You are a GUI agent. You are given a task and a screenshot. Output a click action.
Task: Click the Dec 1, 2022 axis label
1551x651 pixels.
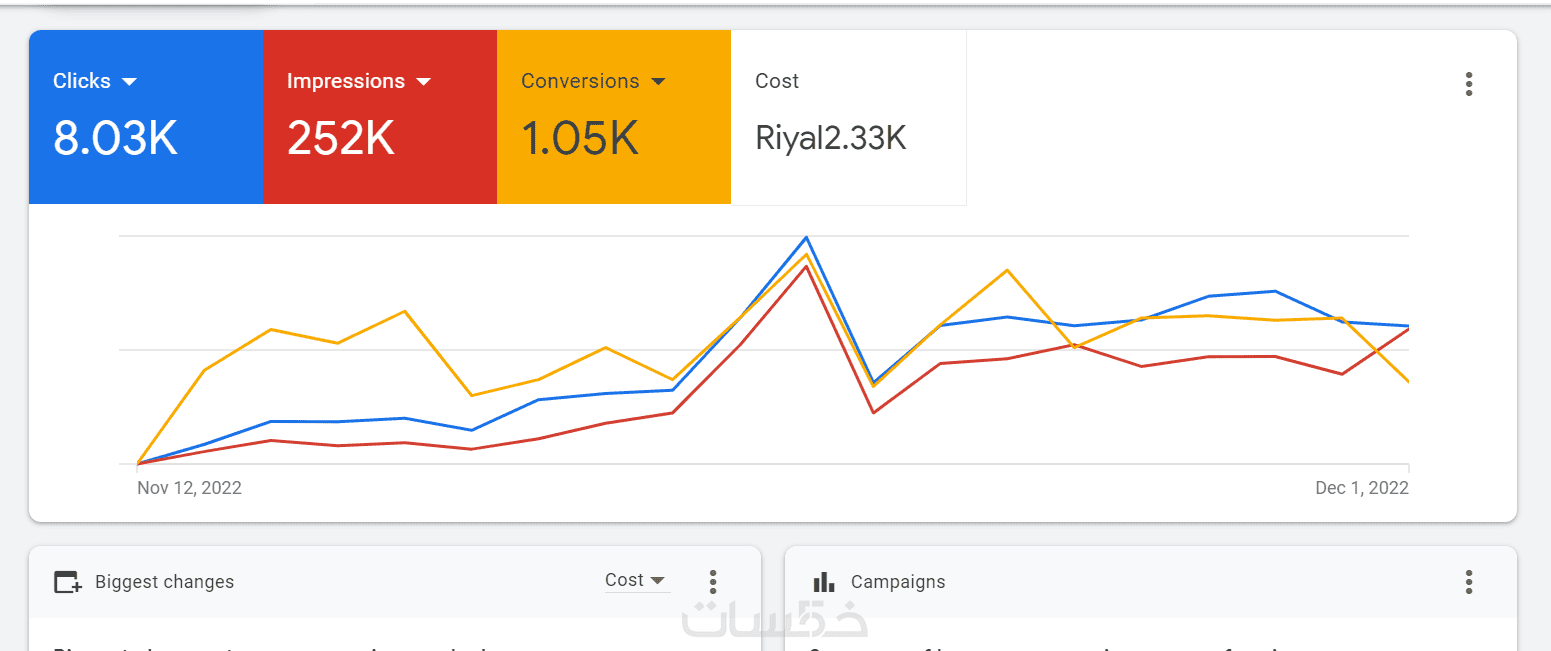click(x=1362, y=488)
